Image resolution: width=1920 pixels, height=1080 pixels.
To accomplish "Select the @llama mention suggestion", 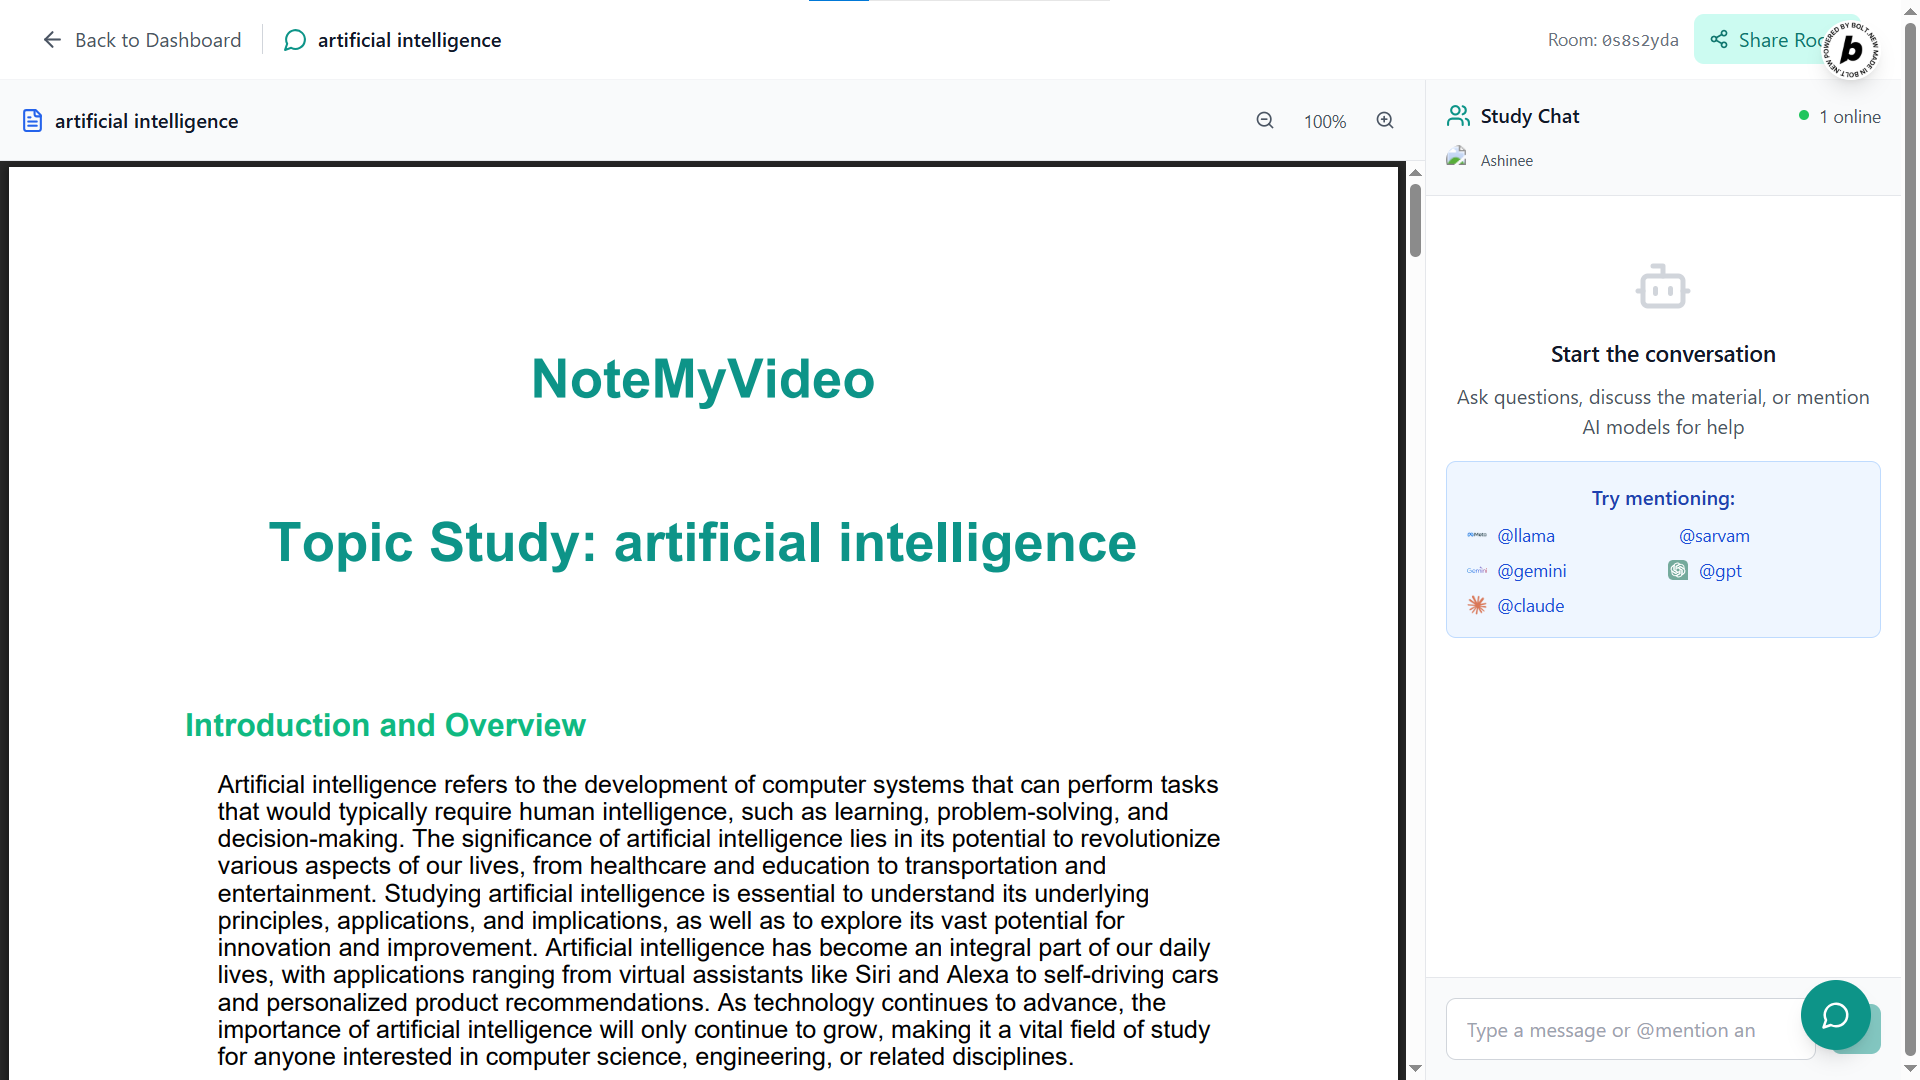I will 1526,536.
